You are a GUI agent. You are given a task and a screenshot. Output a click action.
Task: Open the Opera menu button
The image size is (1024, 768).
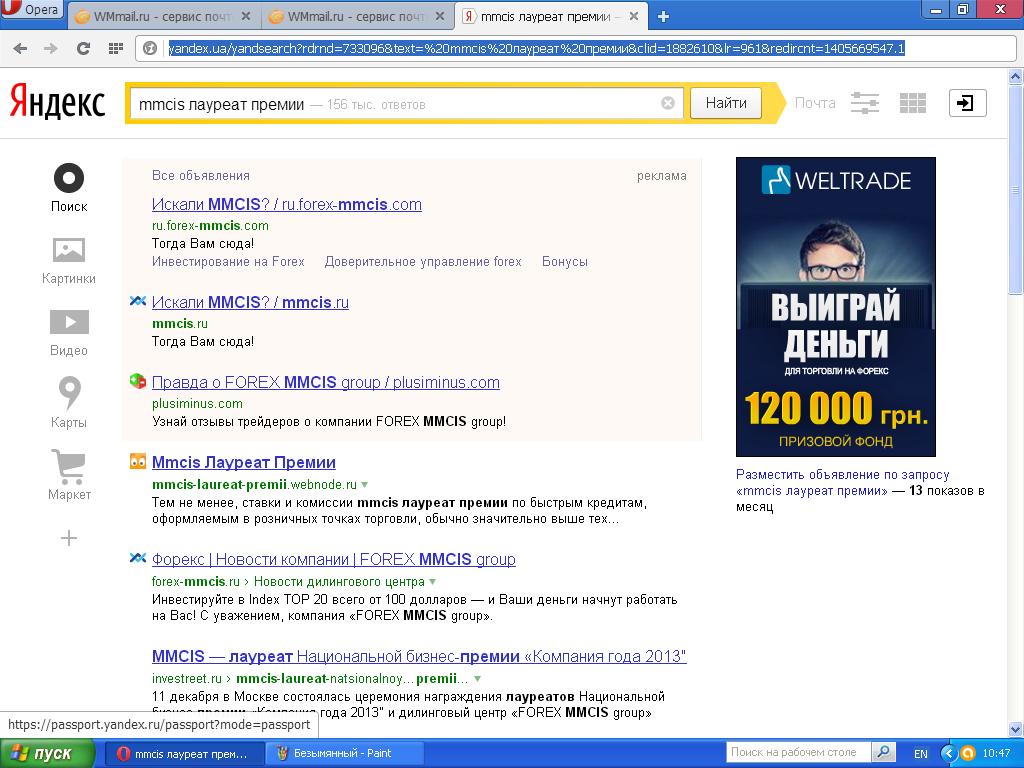[x=31, y=9]
